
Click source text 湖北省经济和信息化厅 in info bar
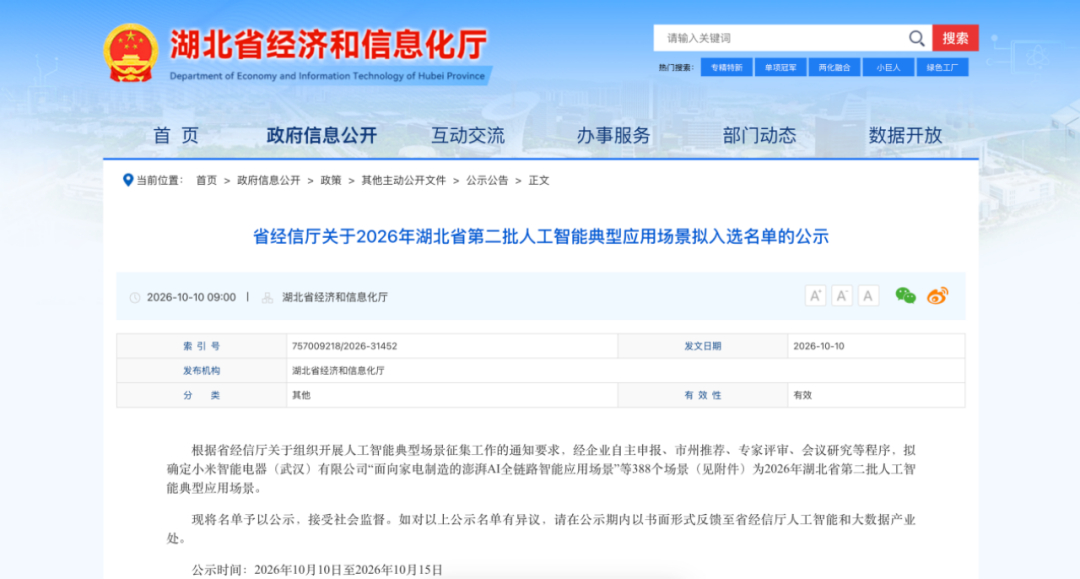(335, 297)
